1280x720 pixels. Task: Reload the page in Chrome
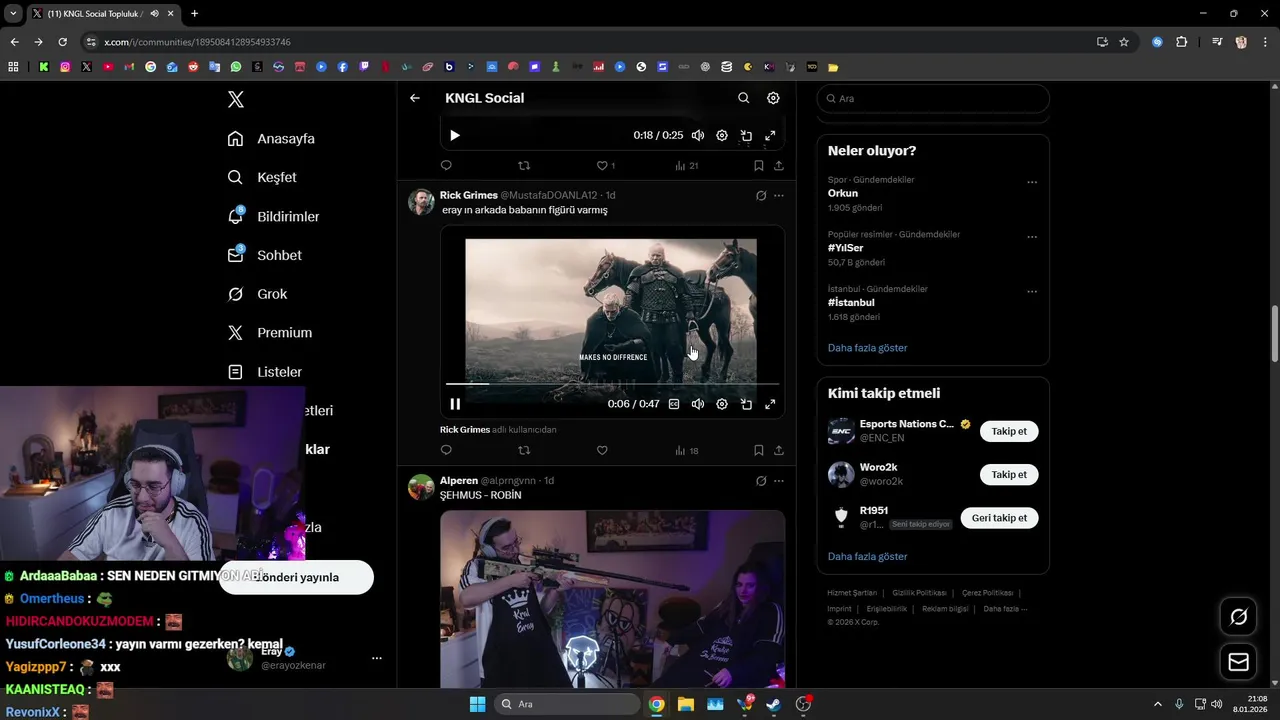coord(62,42)
